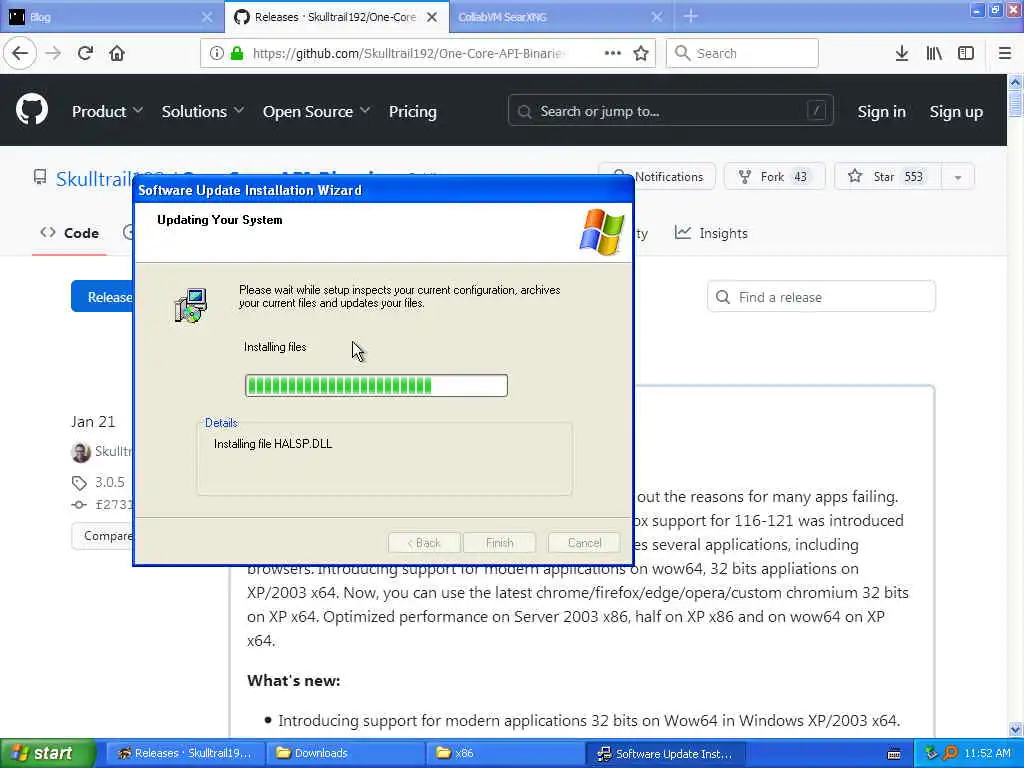The image size is (1024, 768).
Task: Click the on-screen keyboard tray icon
Action: click(x=894, y=754)
